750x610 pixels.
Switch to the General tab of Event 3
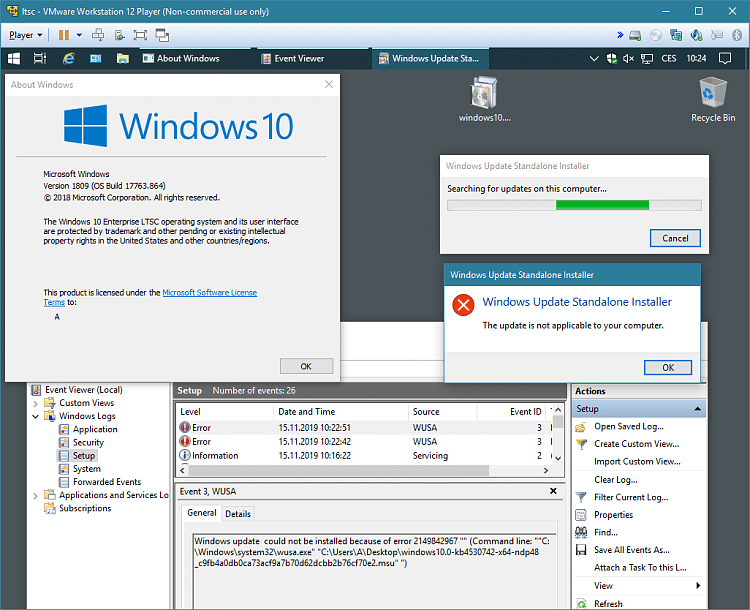pos(202,513)
